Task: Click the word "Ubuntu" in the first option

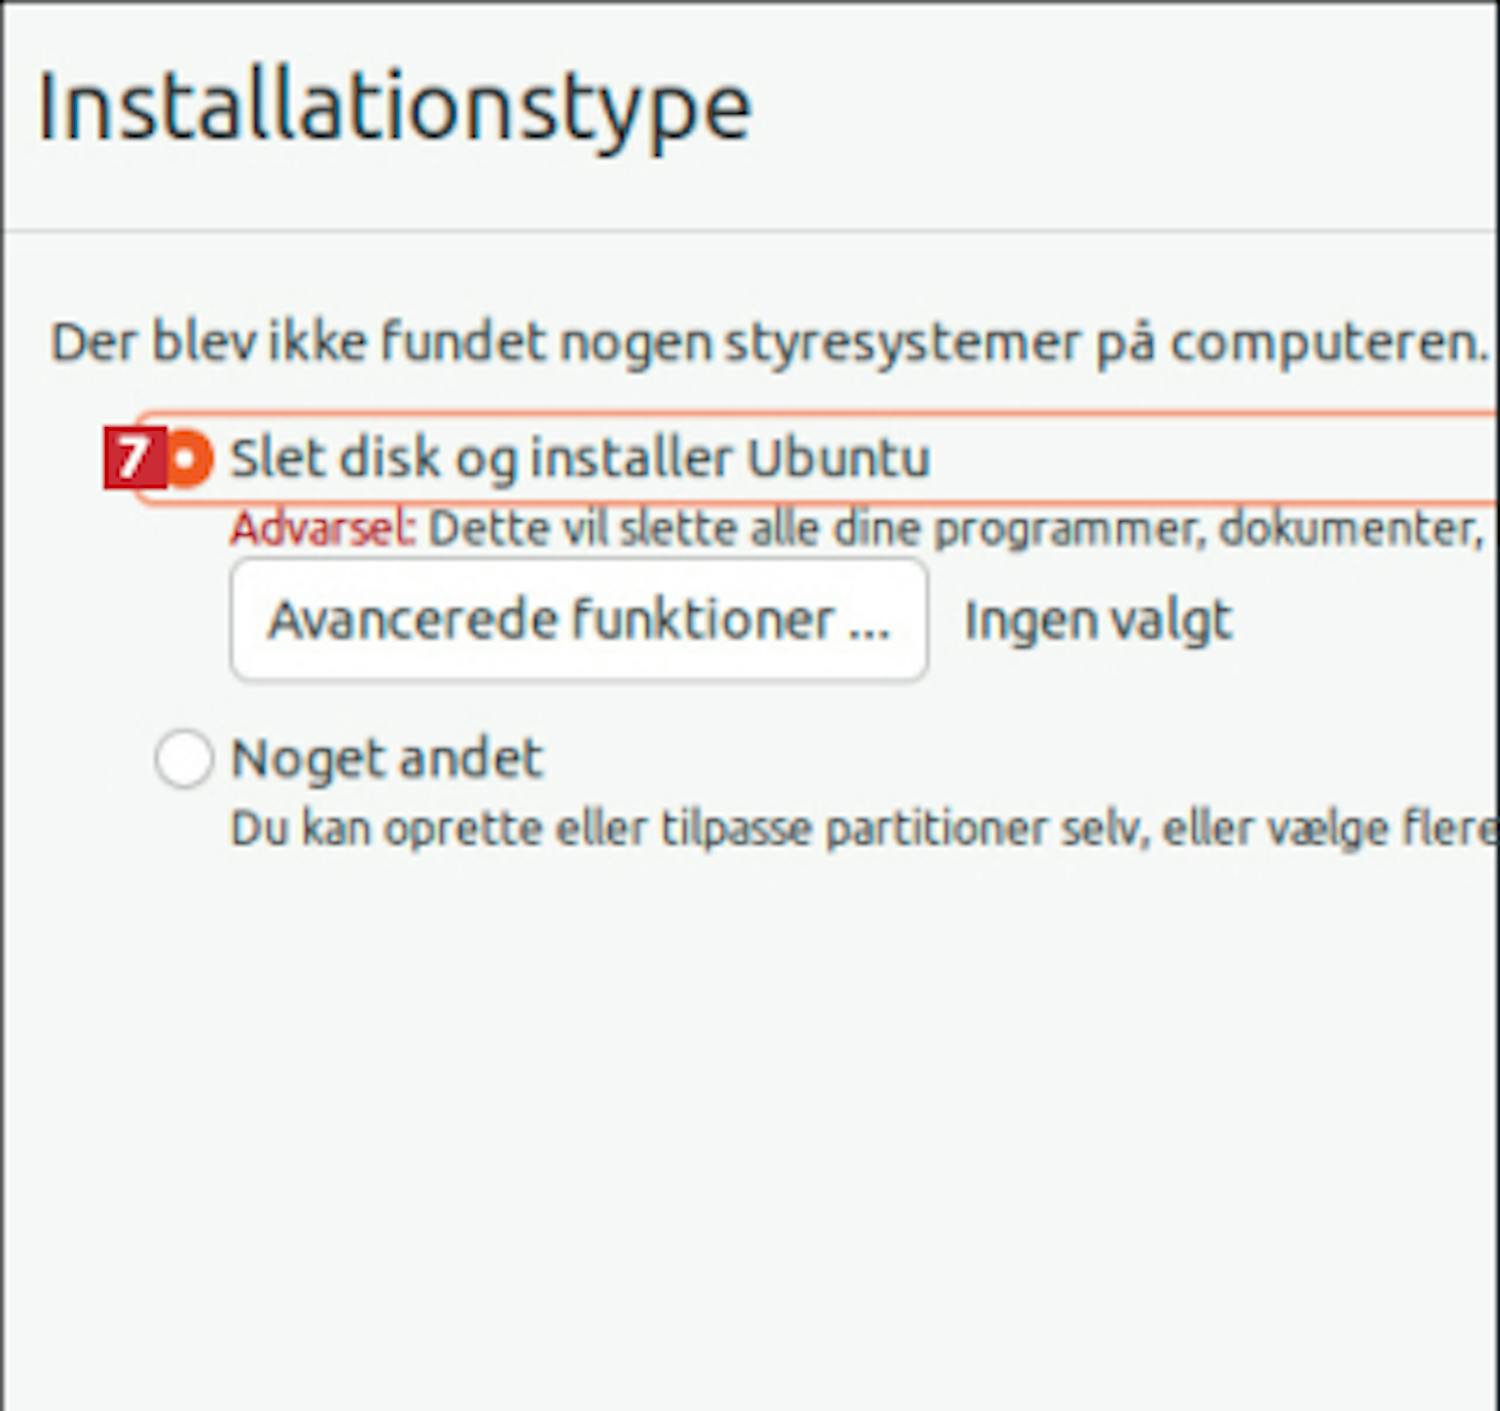Action: [x=838, y=459]
